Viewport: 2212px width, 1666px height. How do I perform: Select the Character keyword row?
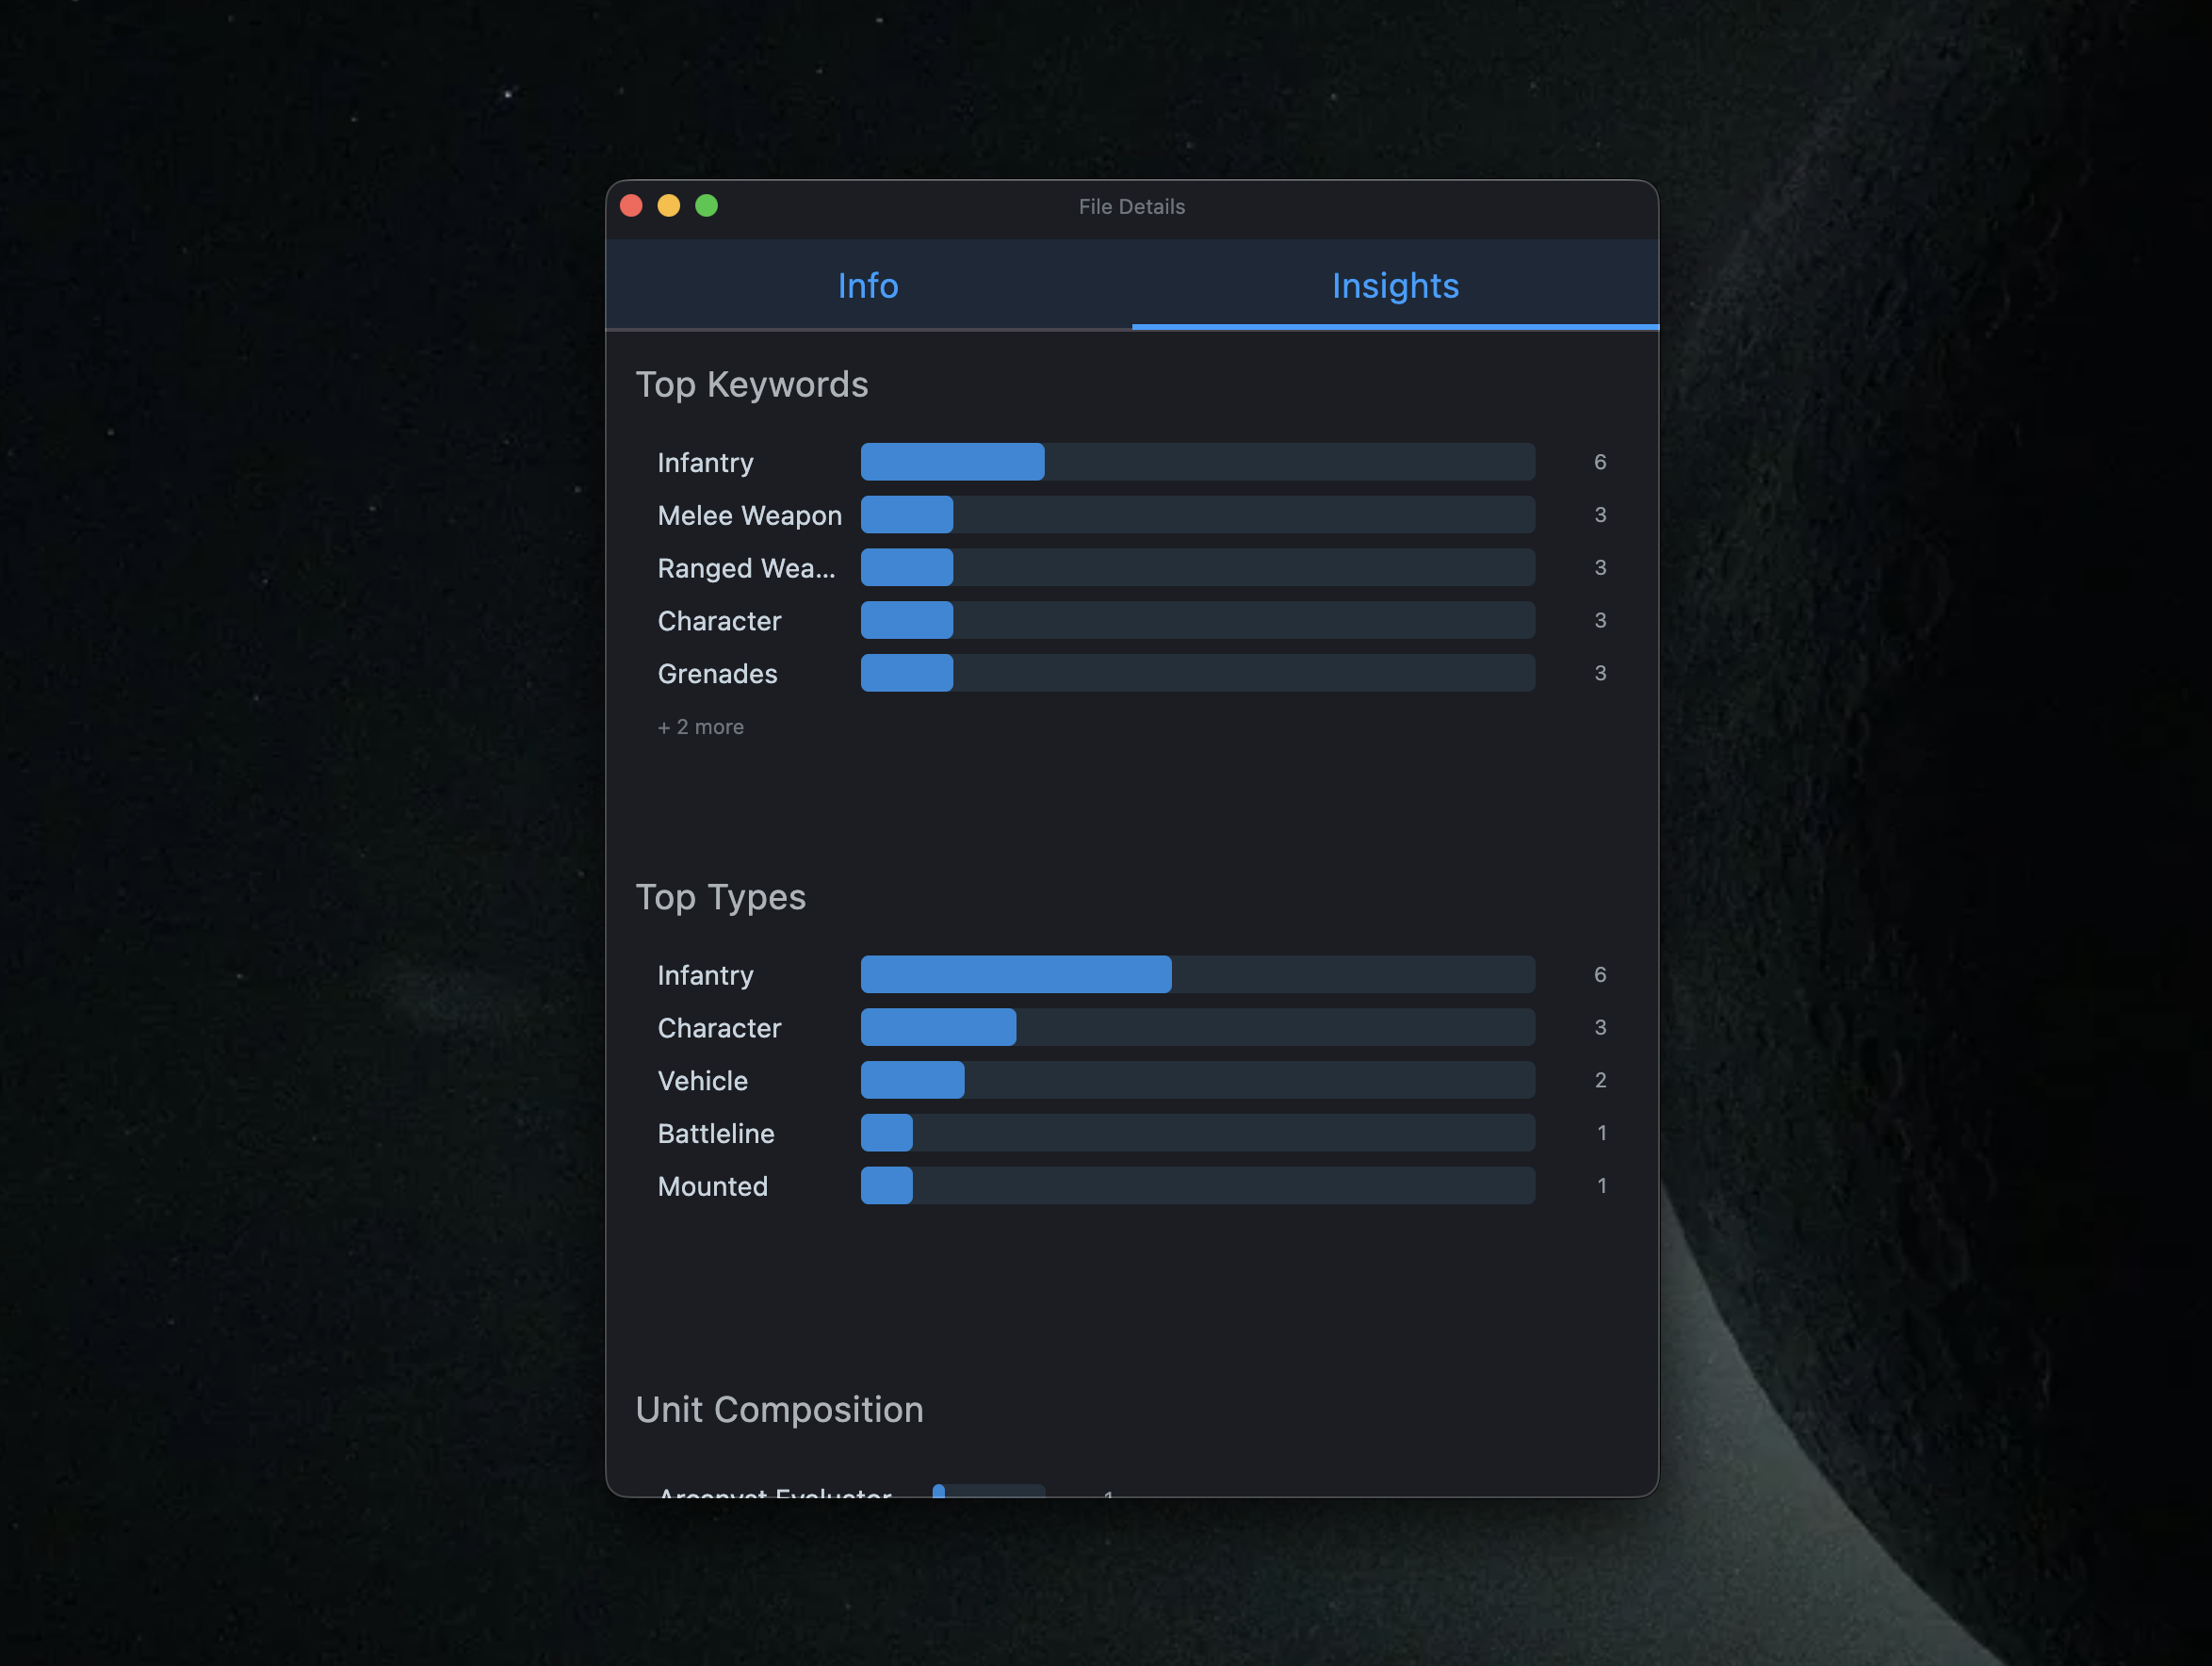[x=719, y=620]
